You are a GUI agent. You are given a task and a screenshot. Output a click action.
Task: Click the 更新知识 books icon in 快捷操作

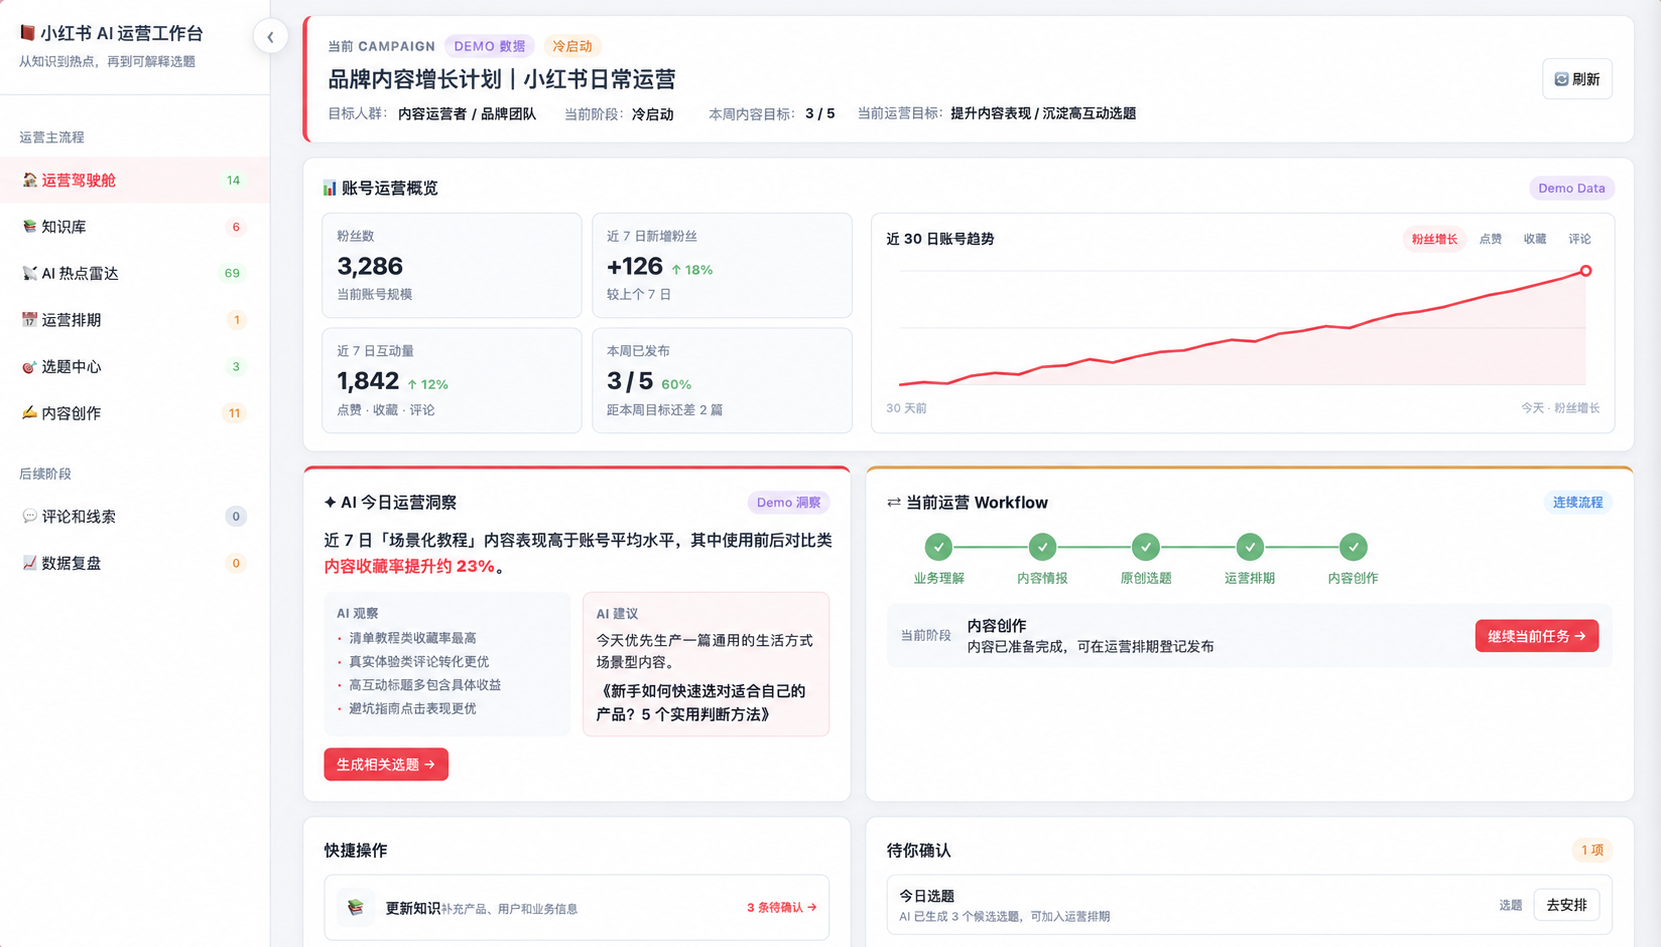355,907
